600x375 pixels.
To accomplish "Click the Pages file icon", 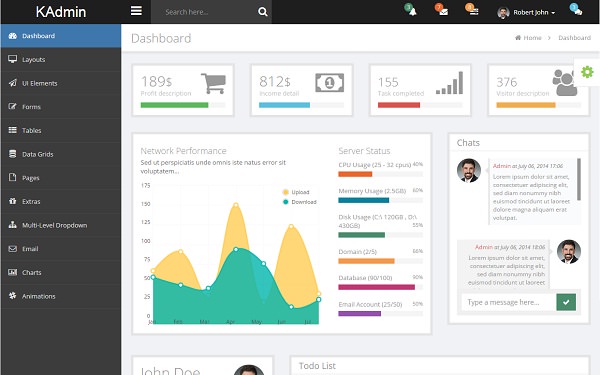I will pos(13,177).
